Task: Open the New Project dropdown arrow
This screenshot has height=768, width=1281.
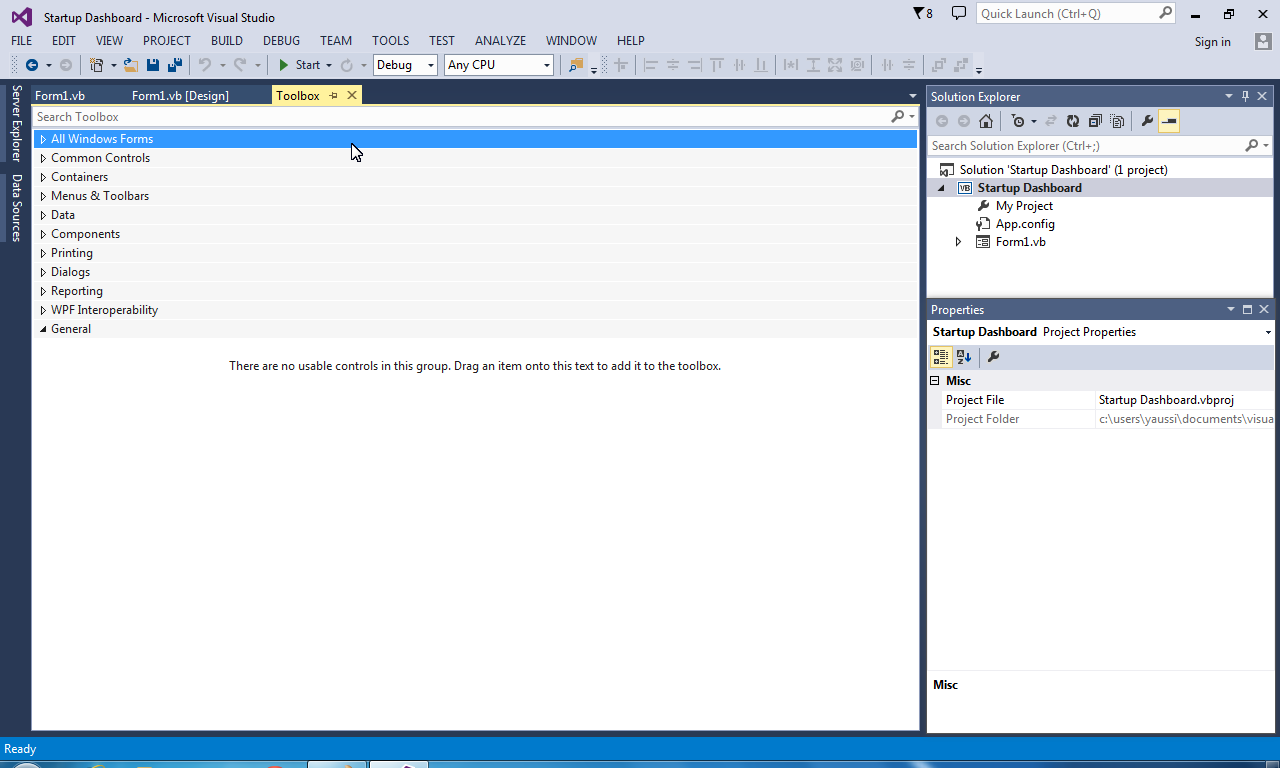Action: (x=113, y=65)
